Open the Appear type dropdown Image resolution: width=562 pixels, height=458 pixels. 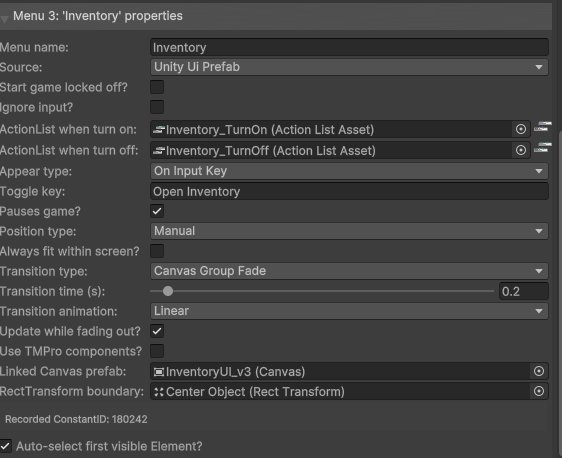tap(349, 171)
